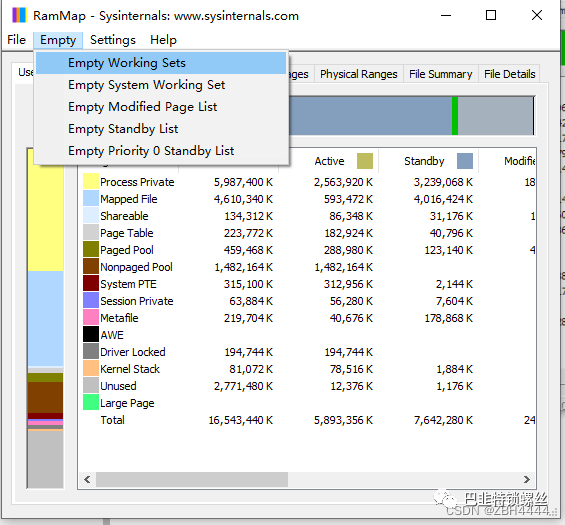The image size is (565, 525).
Task: Click the horizontal scrollbar thumb
Action: tap(192, 480)
